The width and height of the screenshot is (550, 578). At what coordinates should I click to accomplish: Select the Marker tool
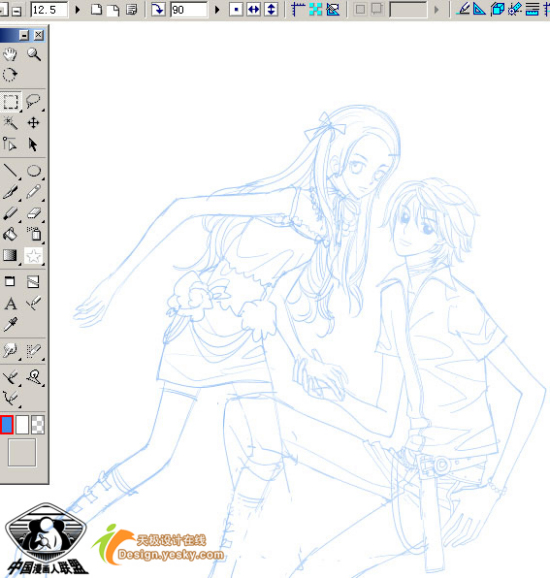10,213
